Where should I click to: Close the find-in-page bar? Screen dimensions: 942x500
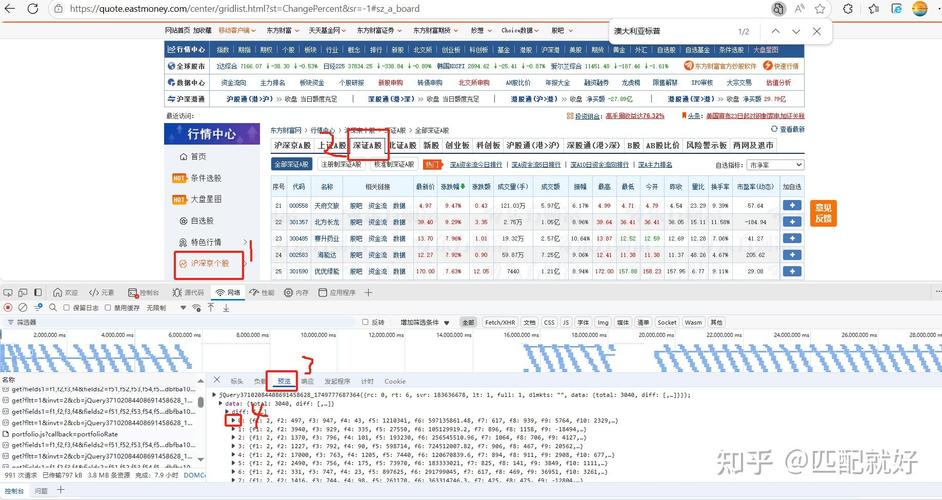(816, 31)
